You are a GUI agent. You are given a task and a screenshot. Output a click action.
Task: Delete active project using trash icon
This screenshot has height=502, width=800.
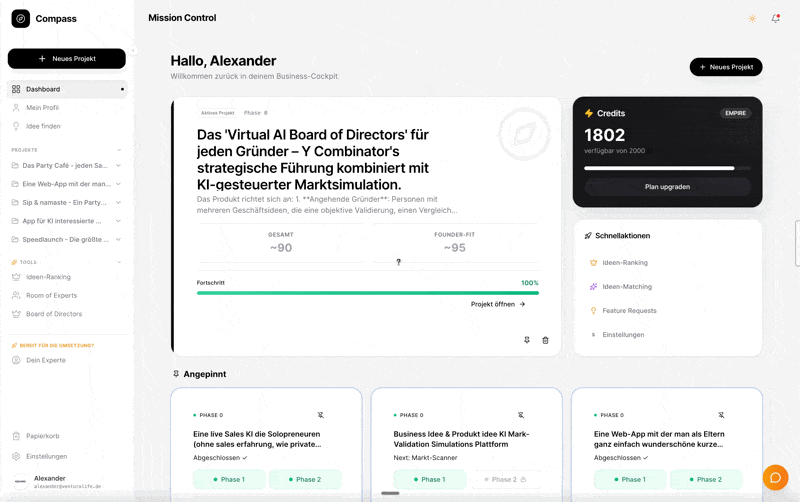pyautogui.click(x=545, y=340)
